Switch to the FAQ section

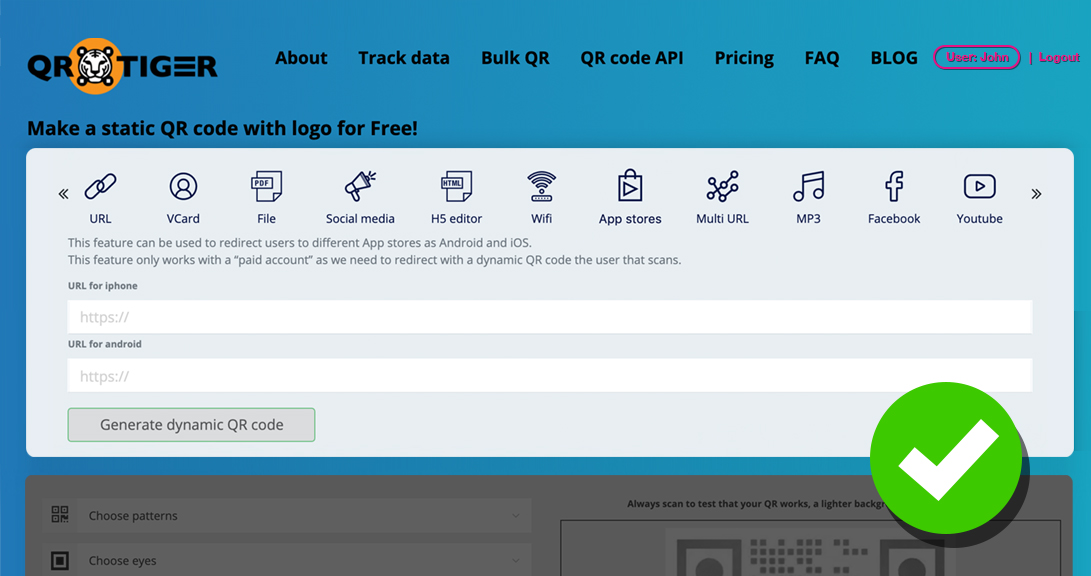tap(821, 58)
